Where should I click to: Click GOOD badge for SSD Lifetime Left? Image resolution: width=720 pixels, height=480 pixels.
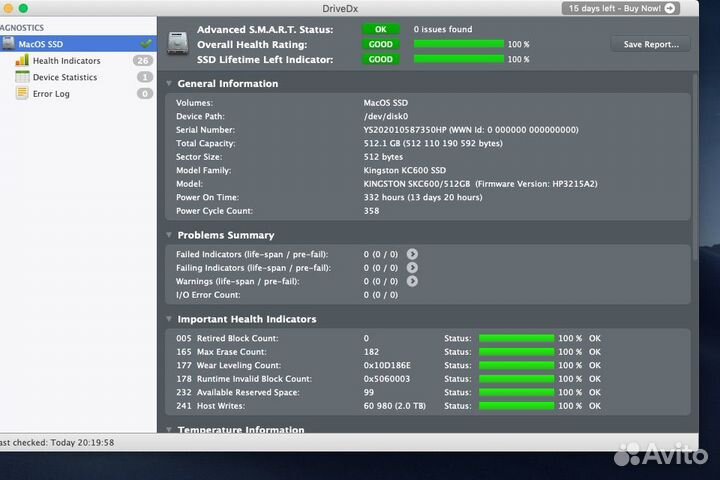click(381, 59)
